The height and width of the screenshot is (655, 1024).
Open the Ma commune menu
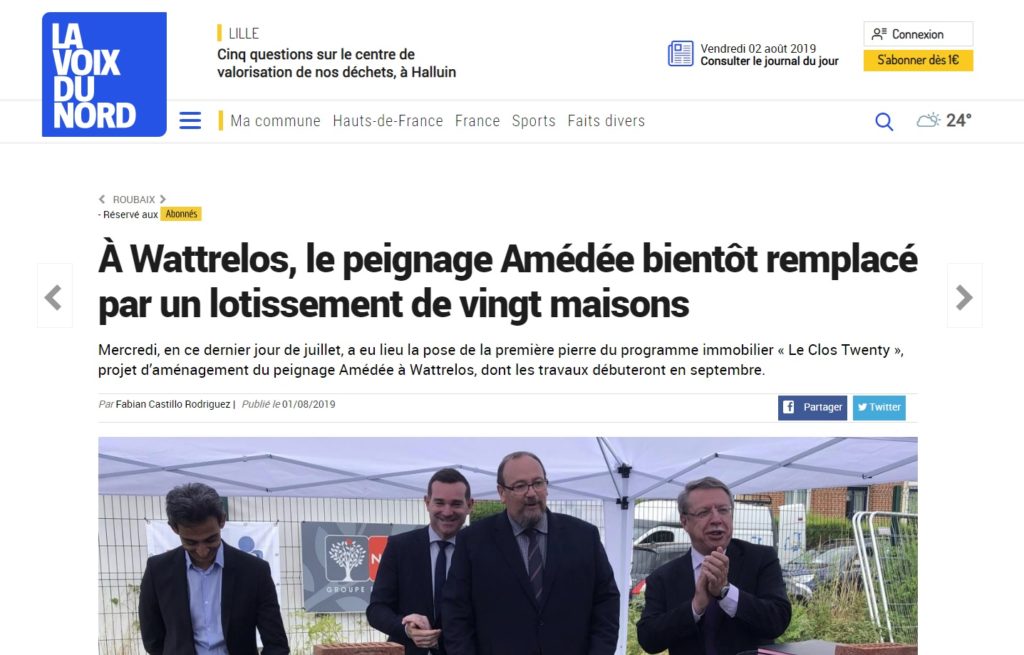(275, 121)
